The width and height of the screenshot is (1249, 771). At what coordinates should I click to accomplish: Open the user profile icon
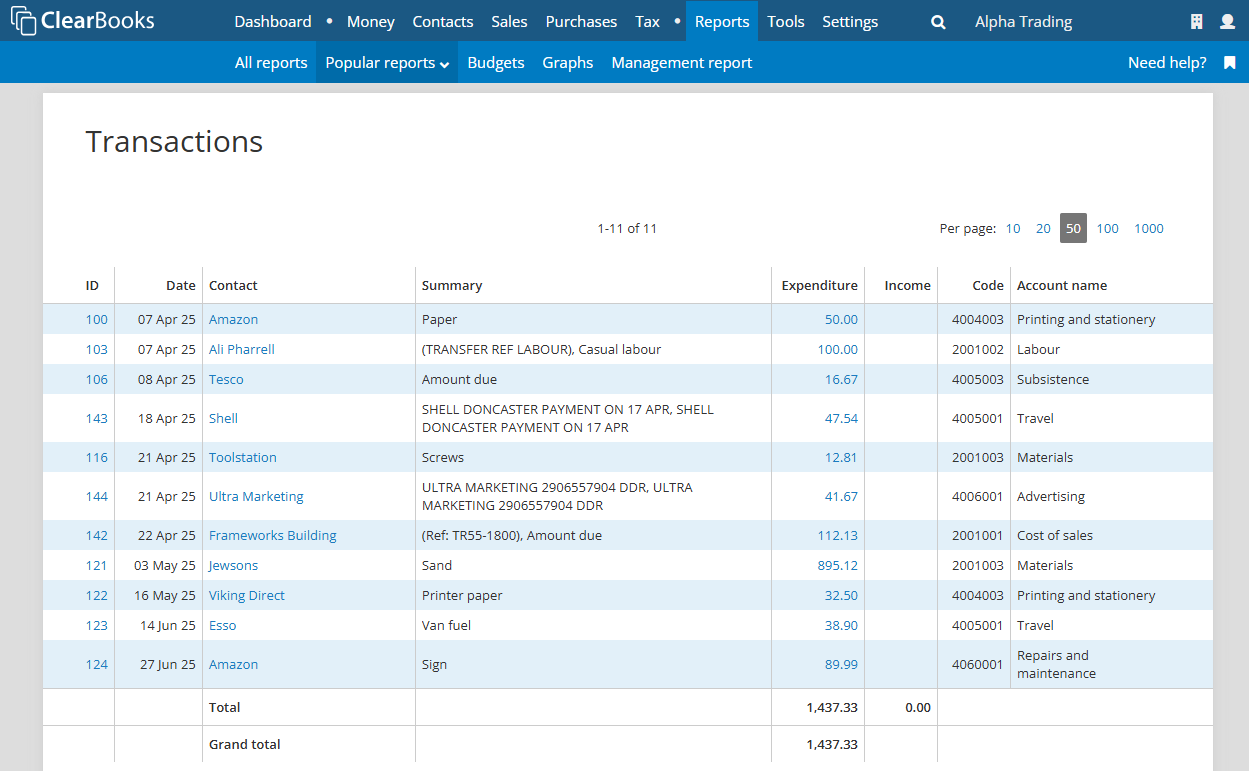[x=1228, y=22]
